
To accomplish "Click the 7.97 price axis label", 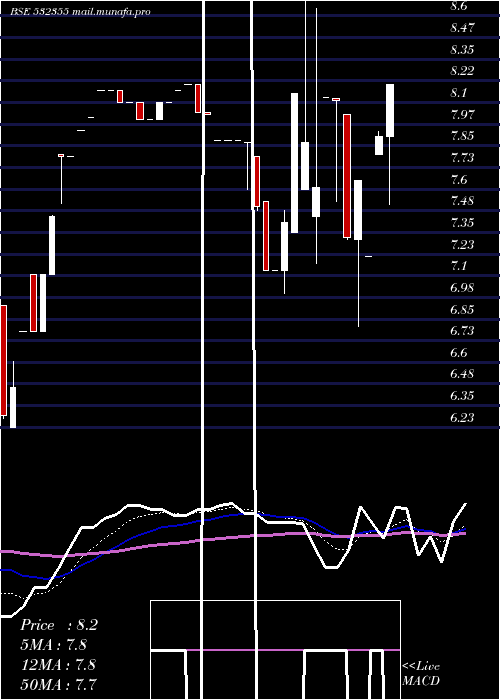I will point(462,114).
